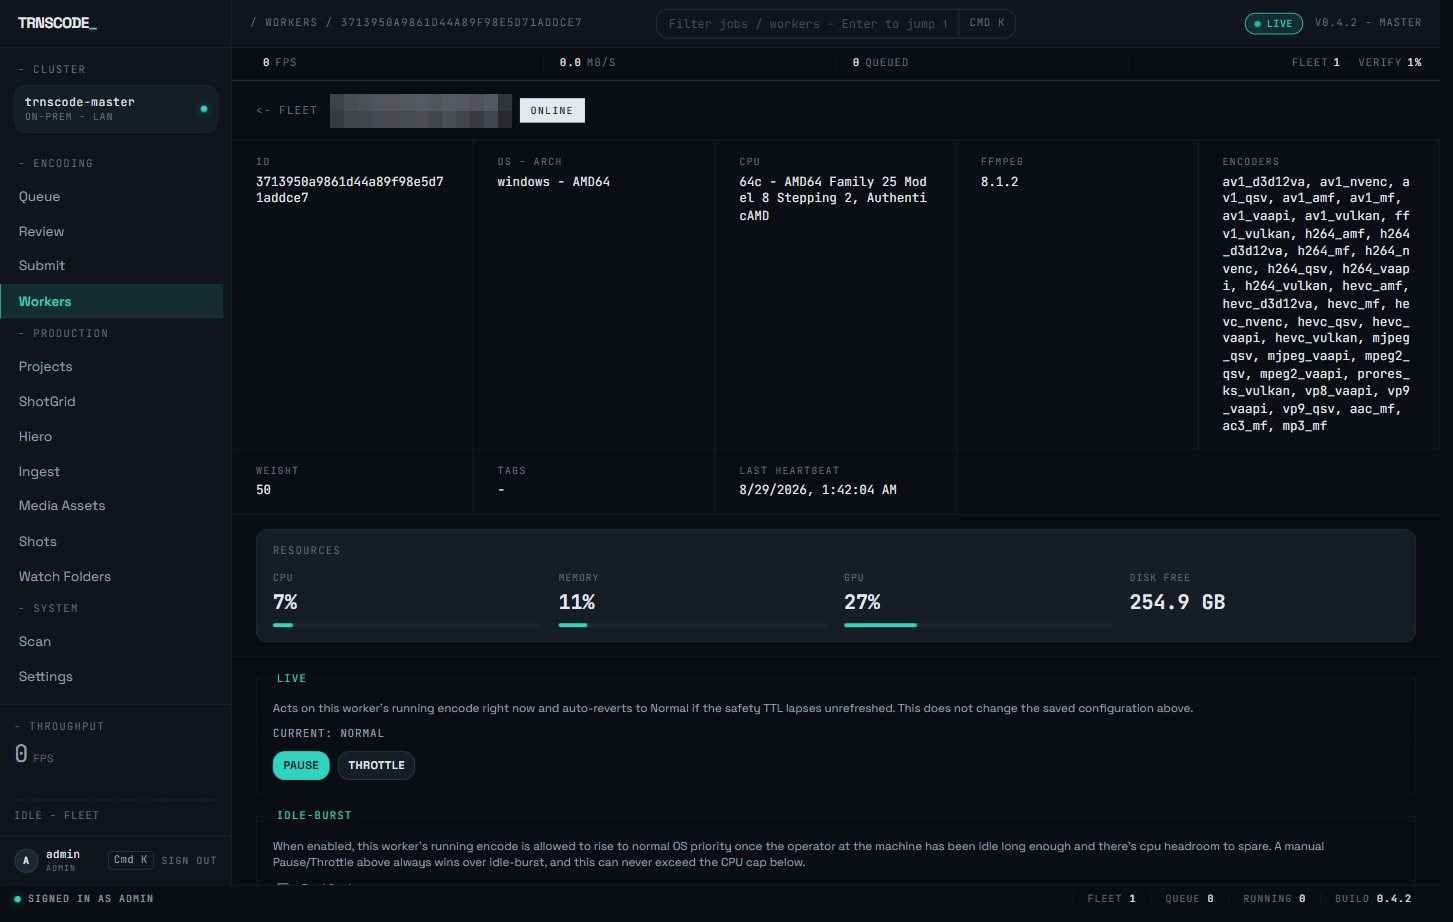Click 'BUILD 0.4.2' in the status bar
Screen dimensions: 1453x922
coord(1373,899)
